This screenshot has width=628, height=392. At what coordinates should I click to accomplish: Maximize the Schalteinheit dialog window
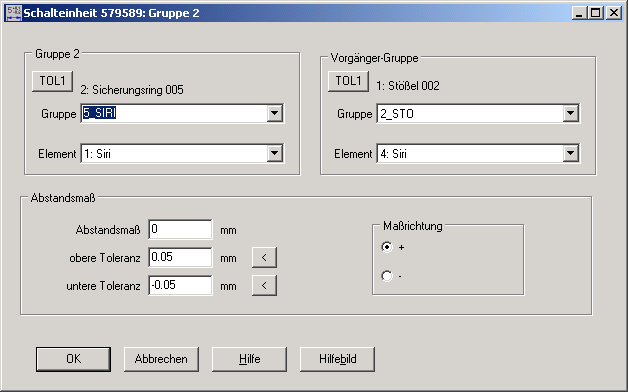(x=596, y=13)
